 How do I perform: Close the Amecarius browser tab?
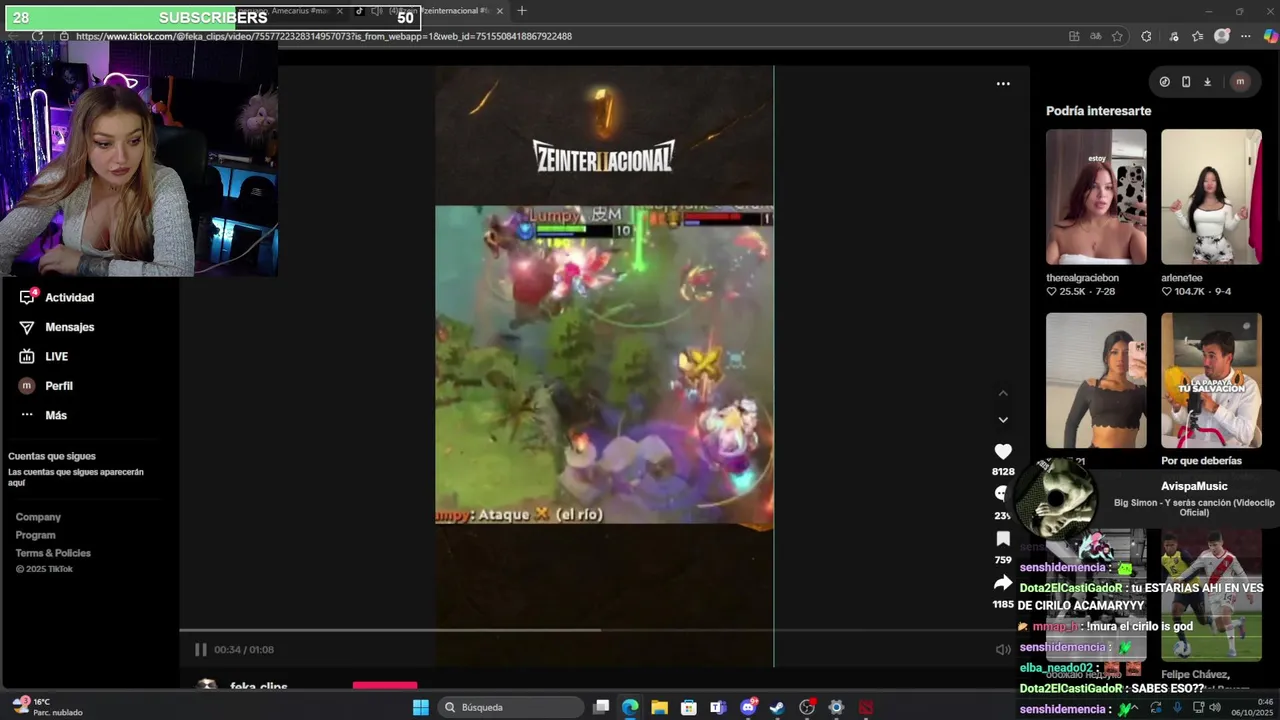[340, 11]
